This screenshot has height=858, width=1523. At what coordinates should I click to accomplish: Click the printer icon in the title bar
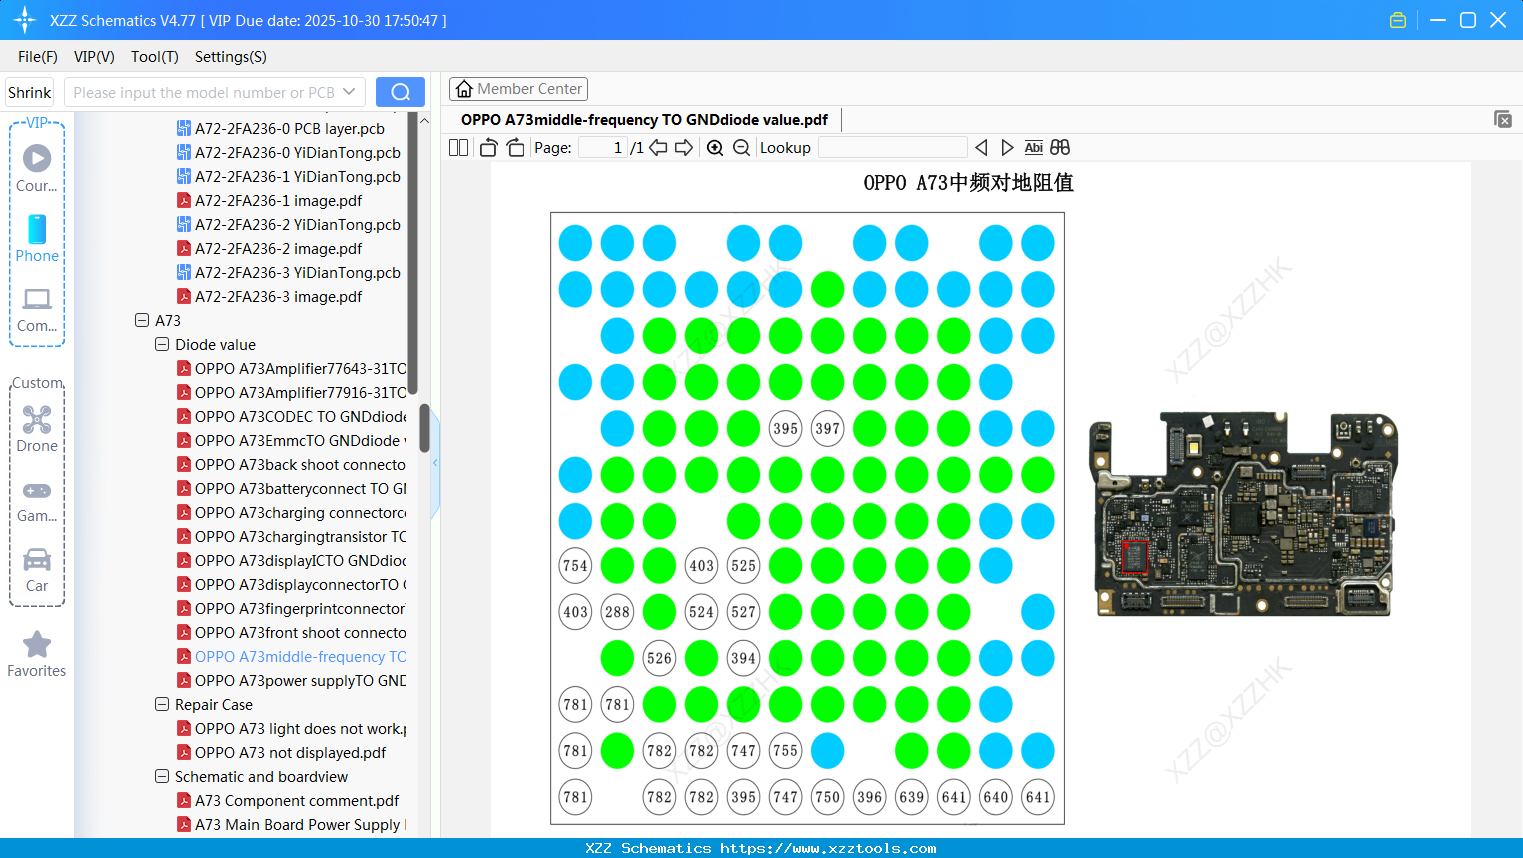[x=1397, y=19]
